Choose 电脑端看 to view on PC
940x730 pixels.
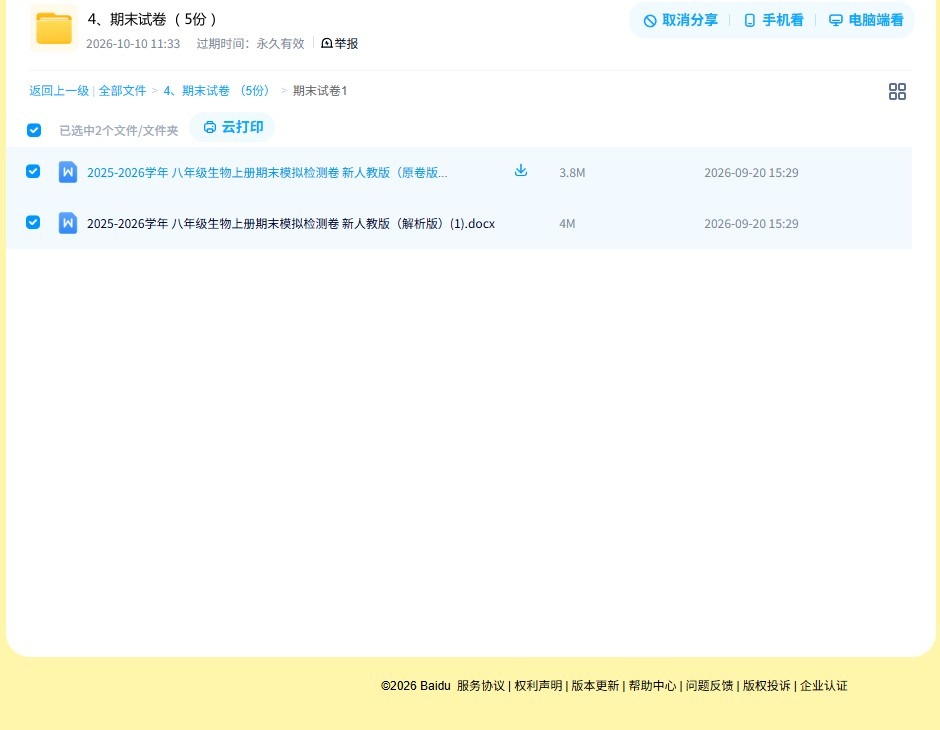pos(866,20)
